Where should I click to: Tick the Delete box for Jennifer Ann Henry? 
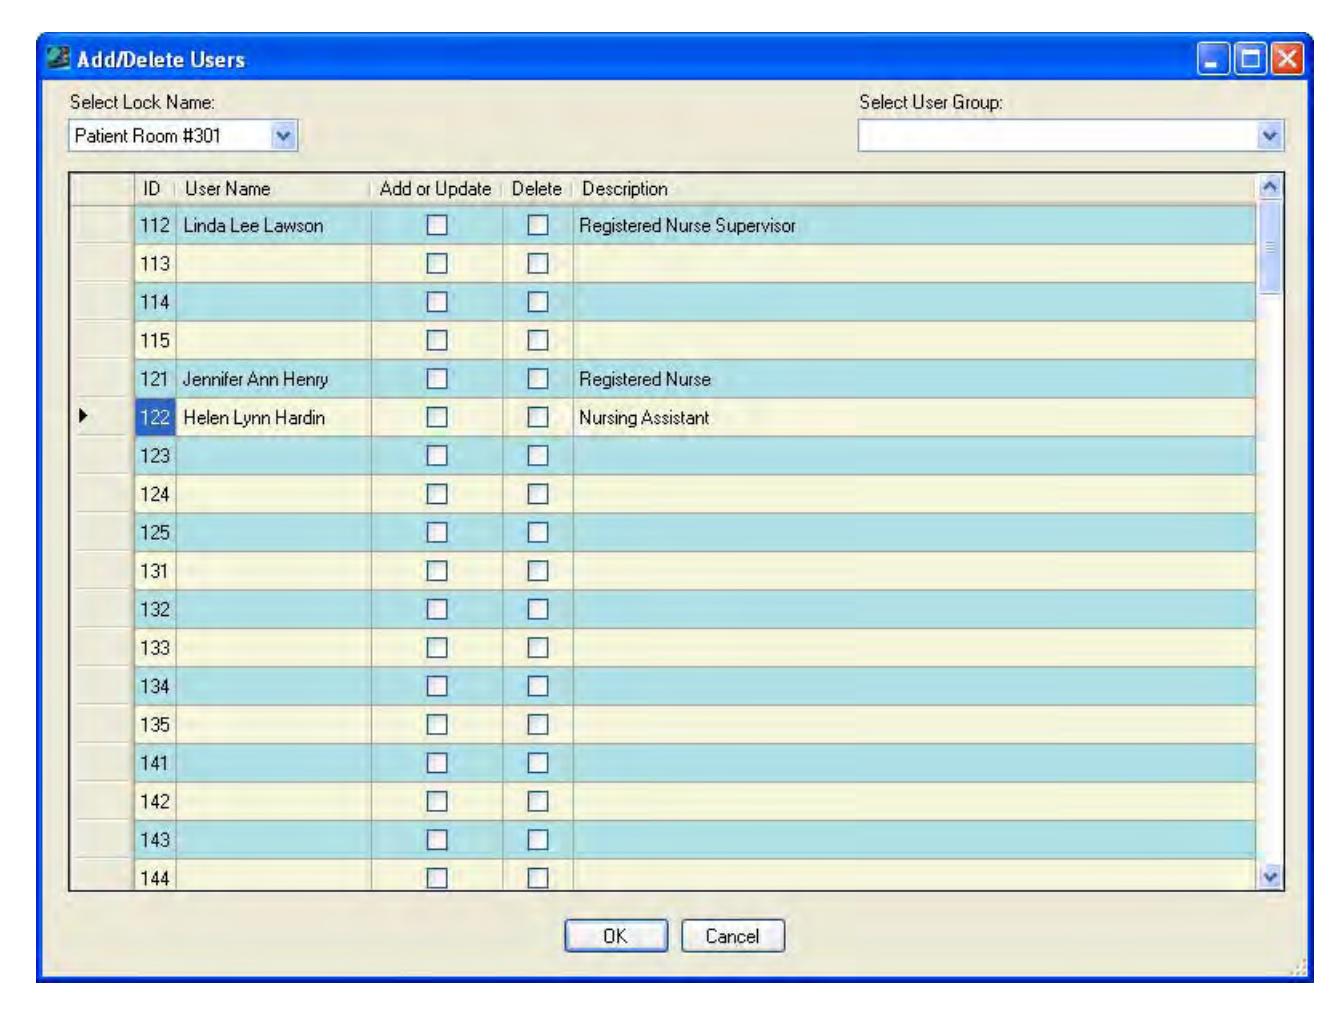[538, 379]
